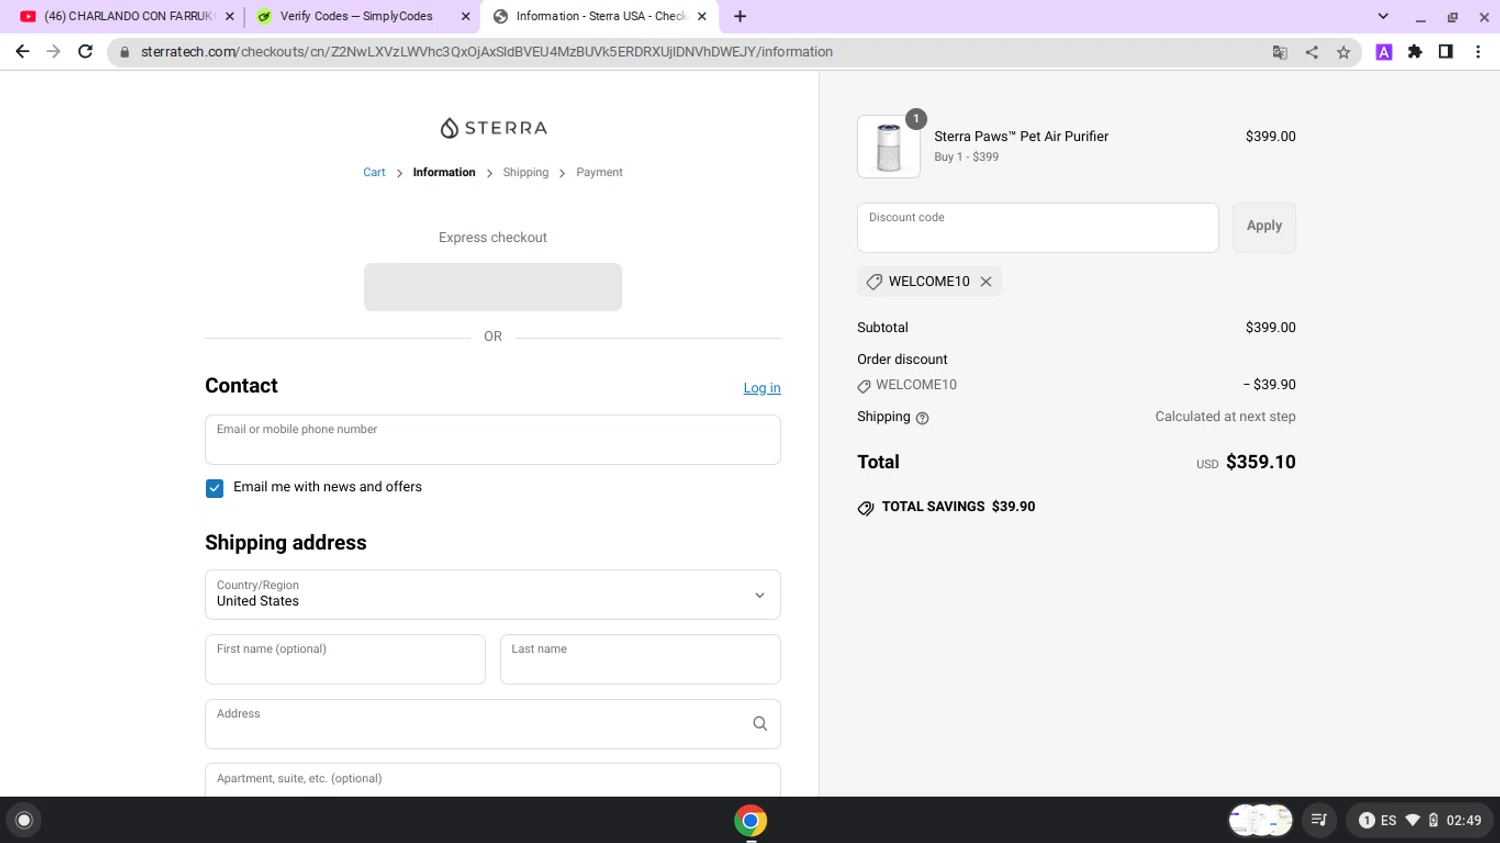Open the Chrome three-dot menu
This screenshot has width=1500, height=843.
click(1478, 52)
